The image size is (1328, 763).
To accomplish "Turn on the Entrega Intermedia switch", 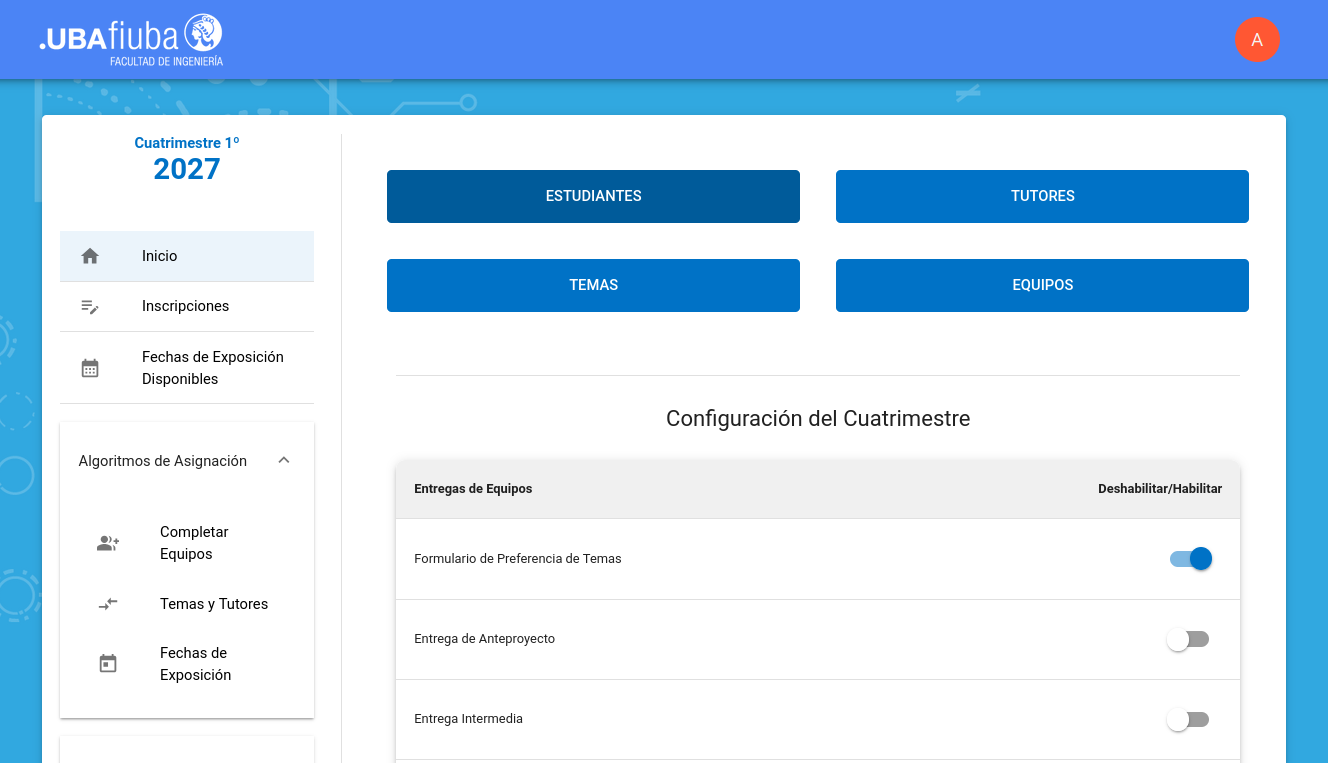I will [x=1188, y=719].
